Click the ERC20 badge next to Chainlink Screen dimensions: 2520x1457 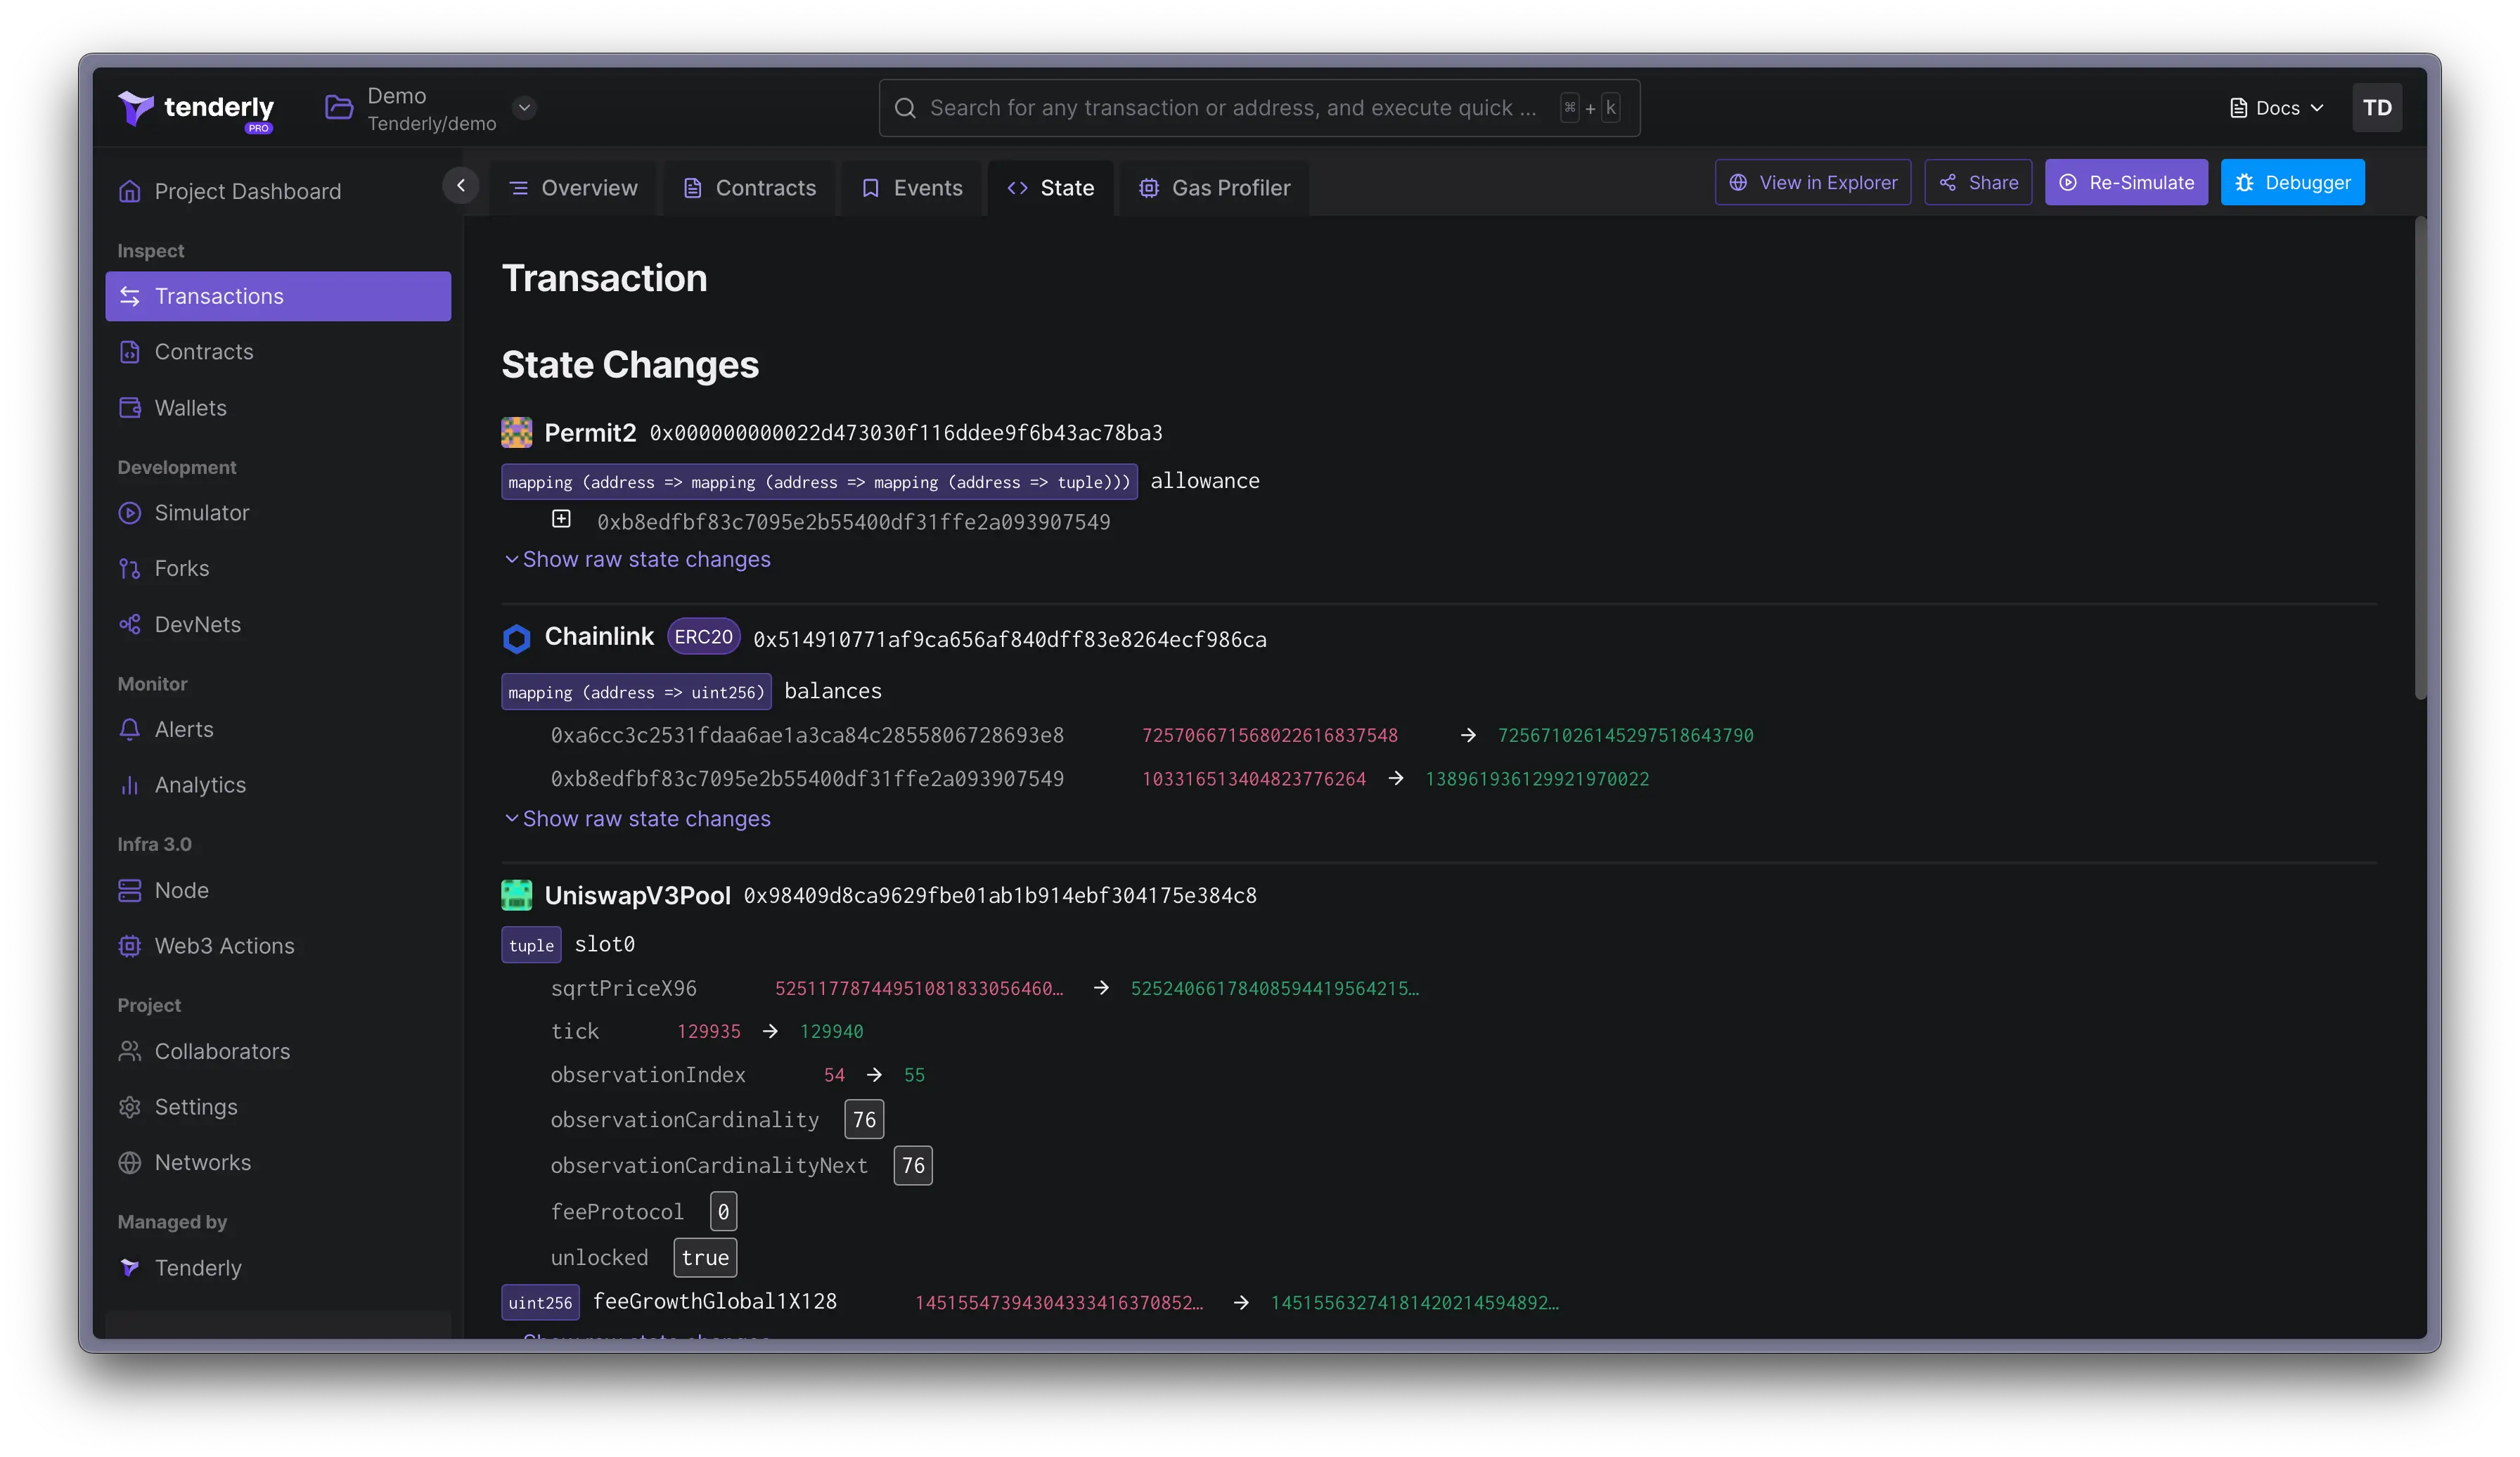point(703,637)
